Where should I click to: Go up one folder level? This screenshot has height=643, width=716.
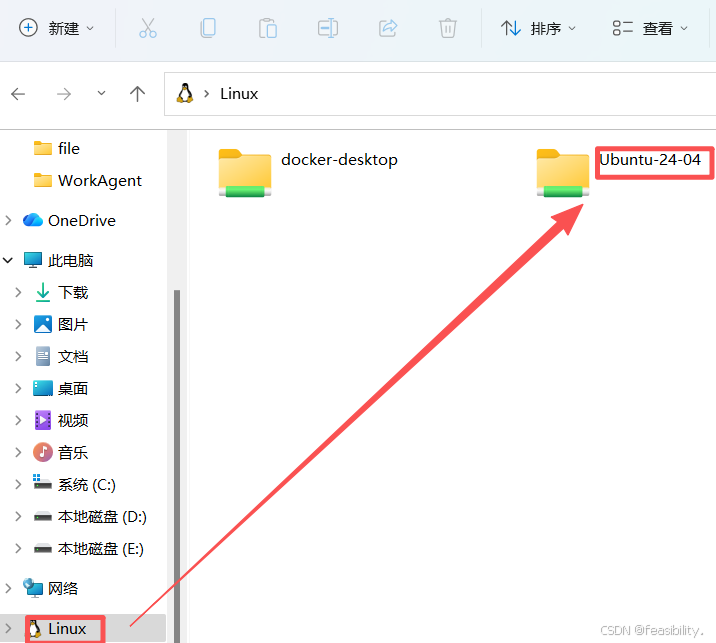coord(137,94)
